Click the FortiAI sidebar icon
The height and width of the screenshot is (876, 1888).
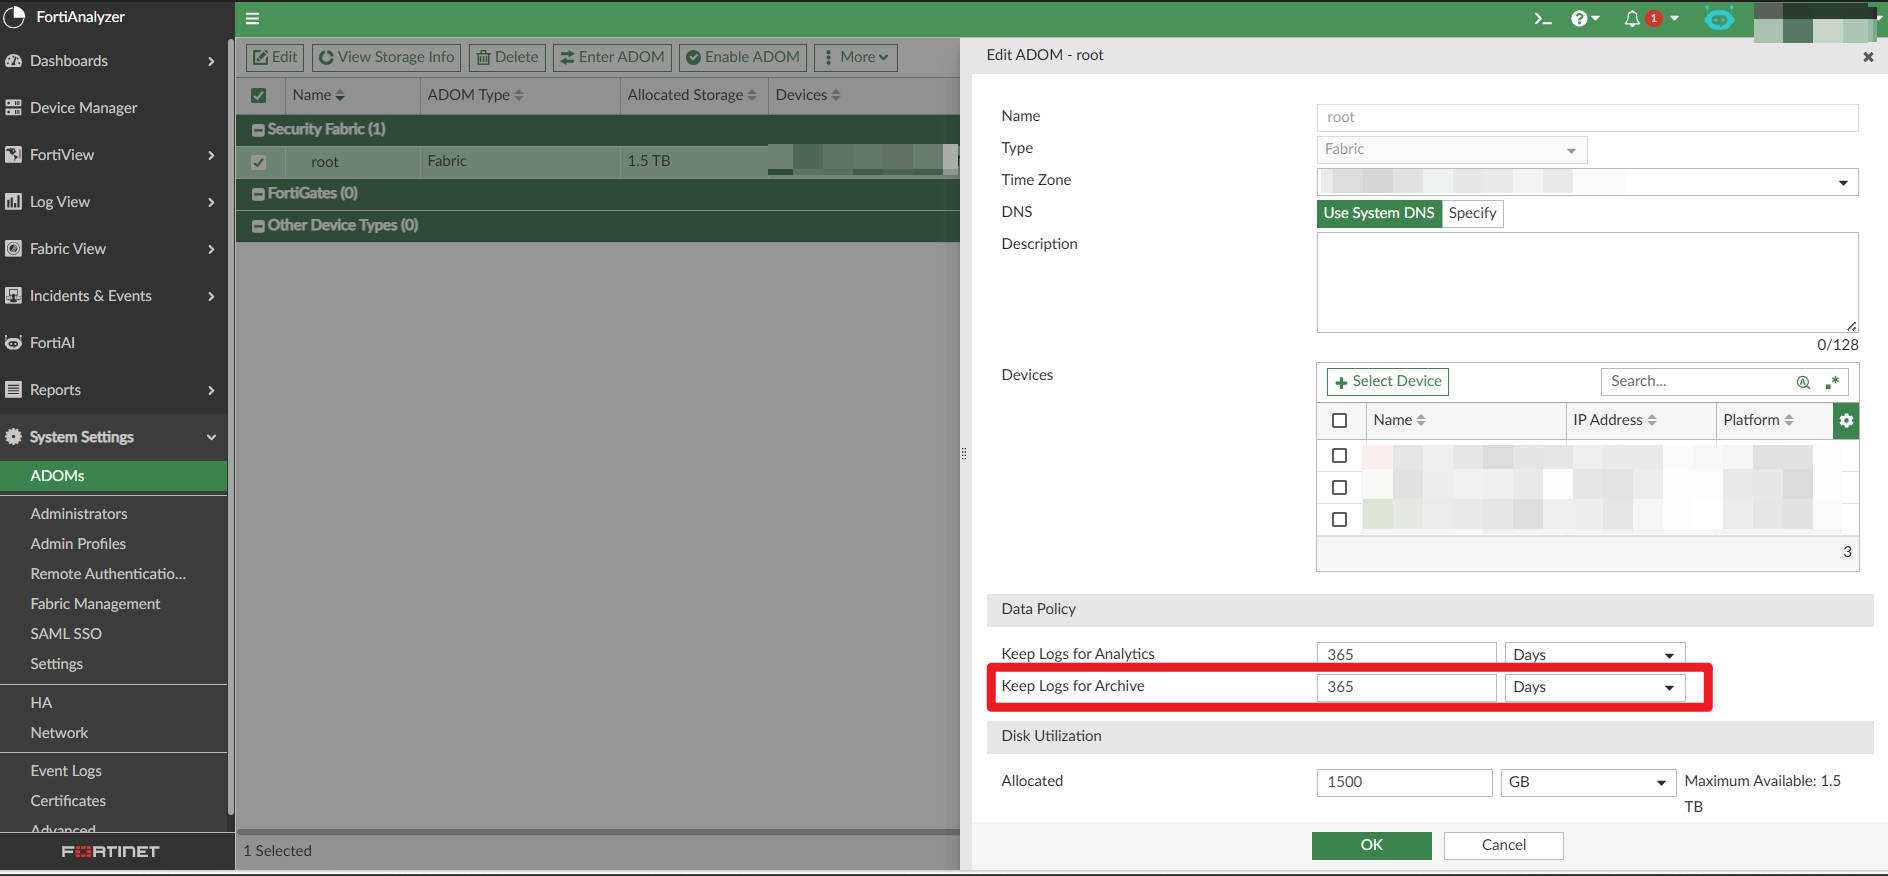13,343
